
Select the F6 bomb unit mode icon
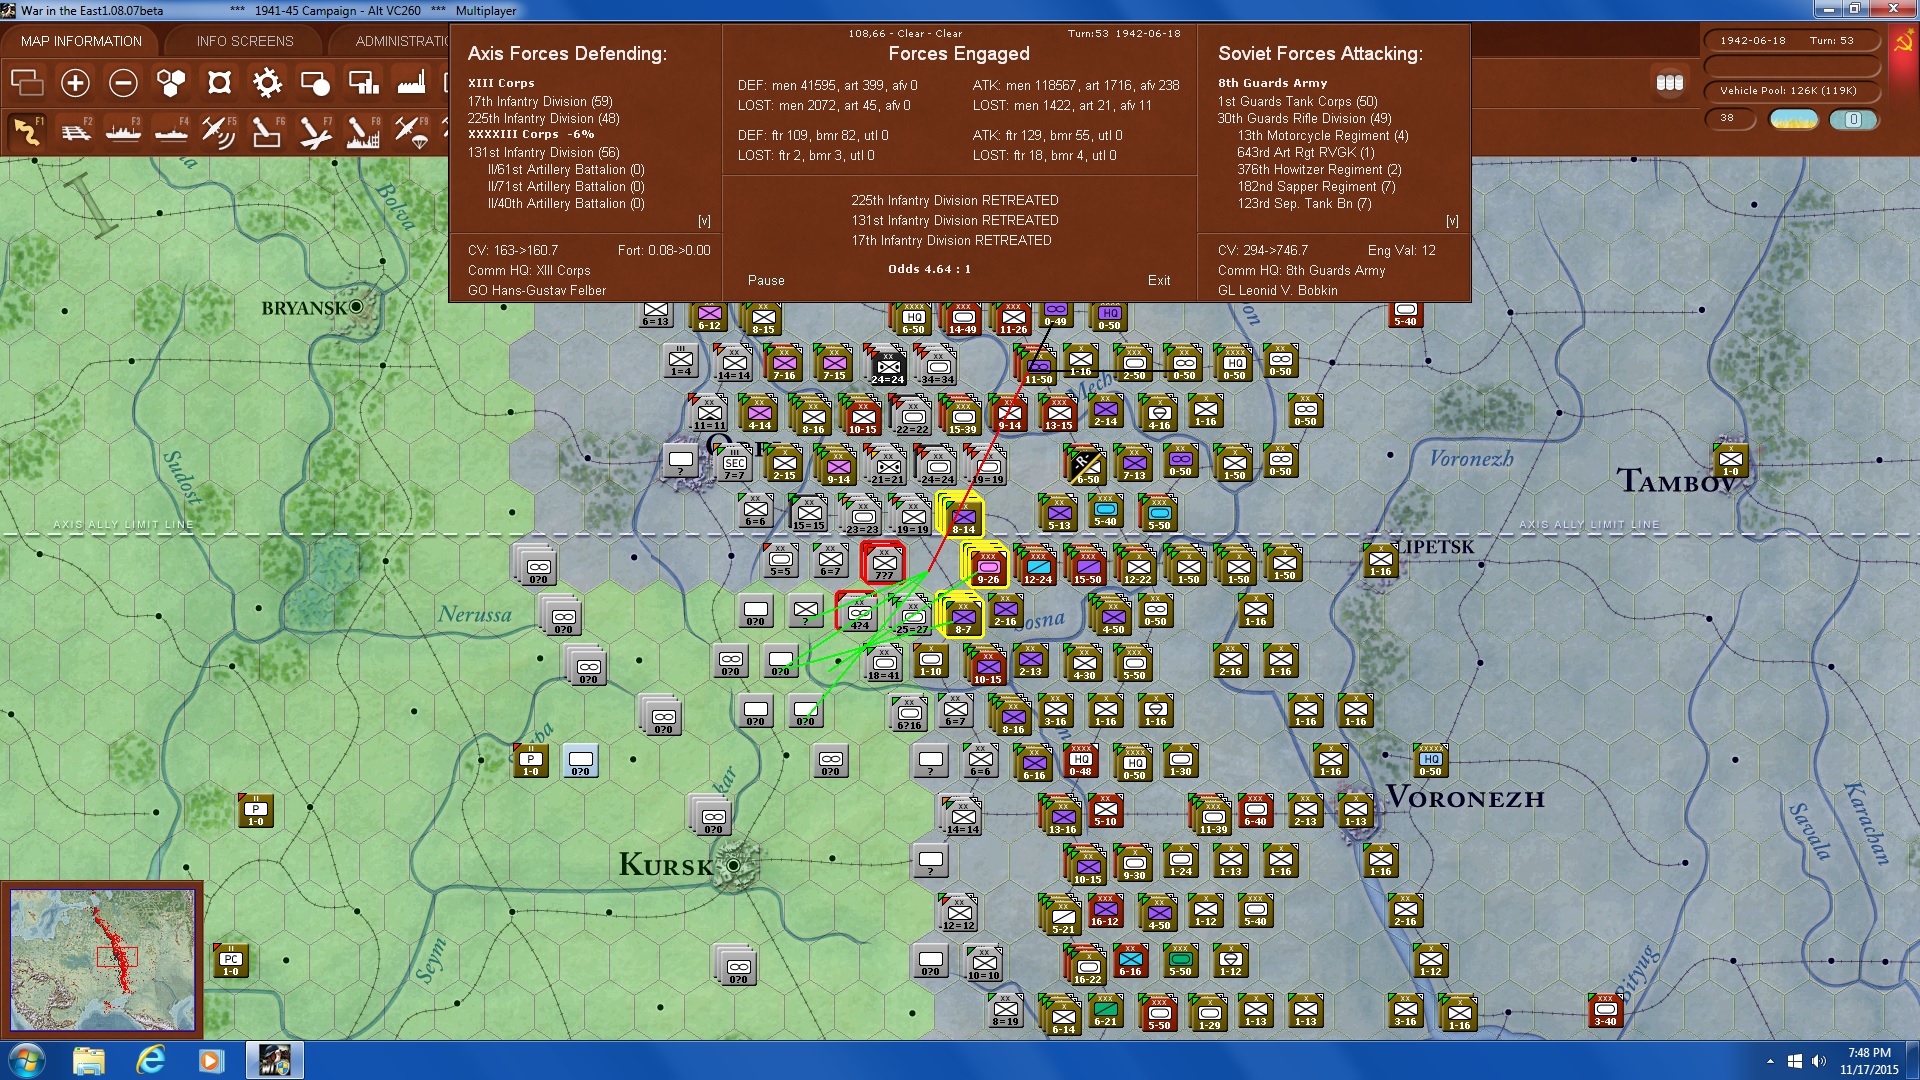point(267,131)
